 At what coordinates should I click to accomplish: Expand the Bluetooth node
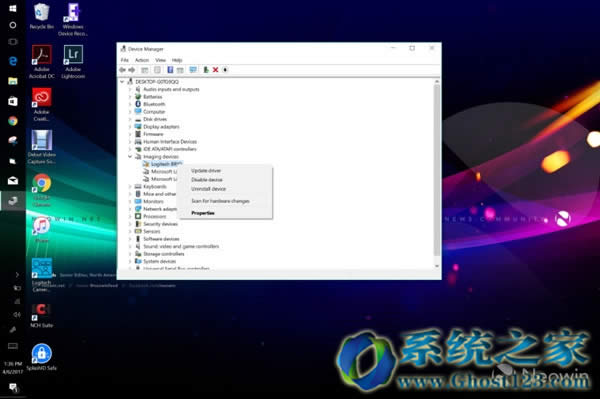pos(130,104)
